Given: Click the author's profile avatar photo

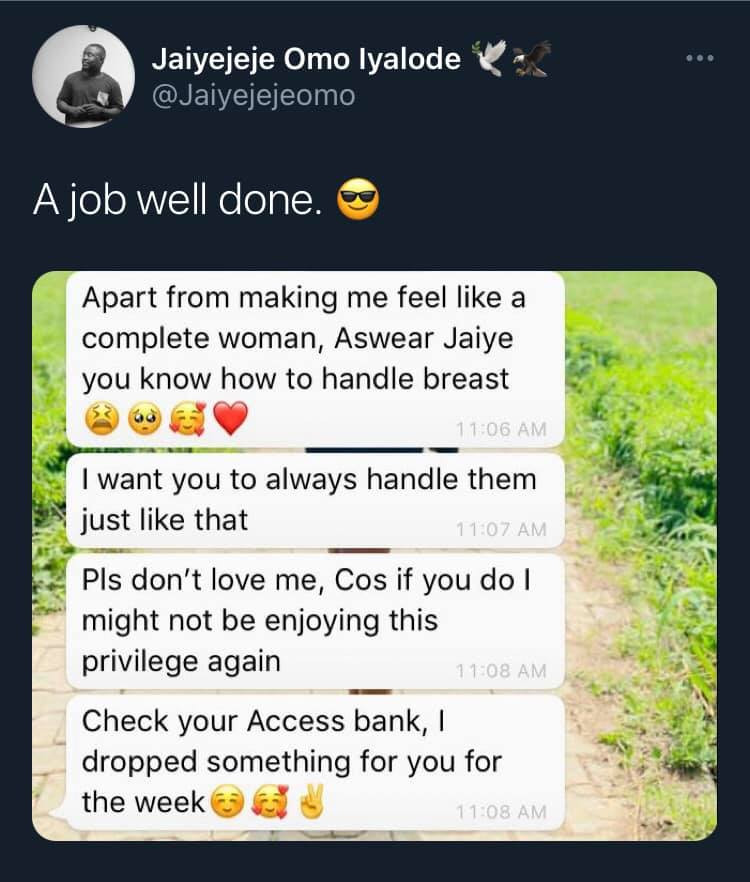Looking at the screenshot, I should (83, 76).
